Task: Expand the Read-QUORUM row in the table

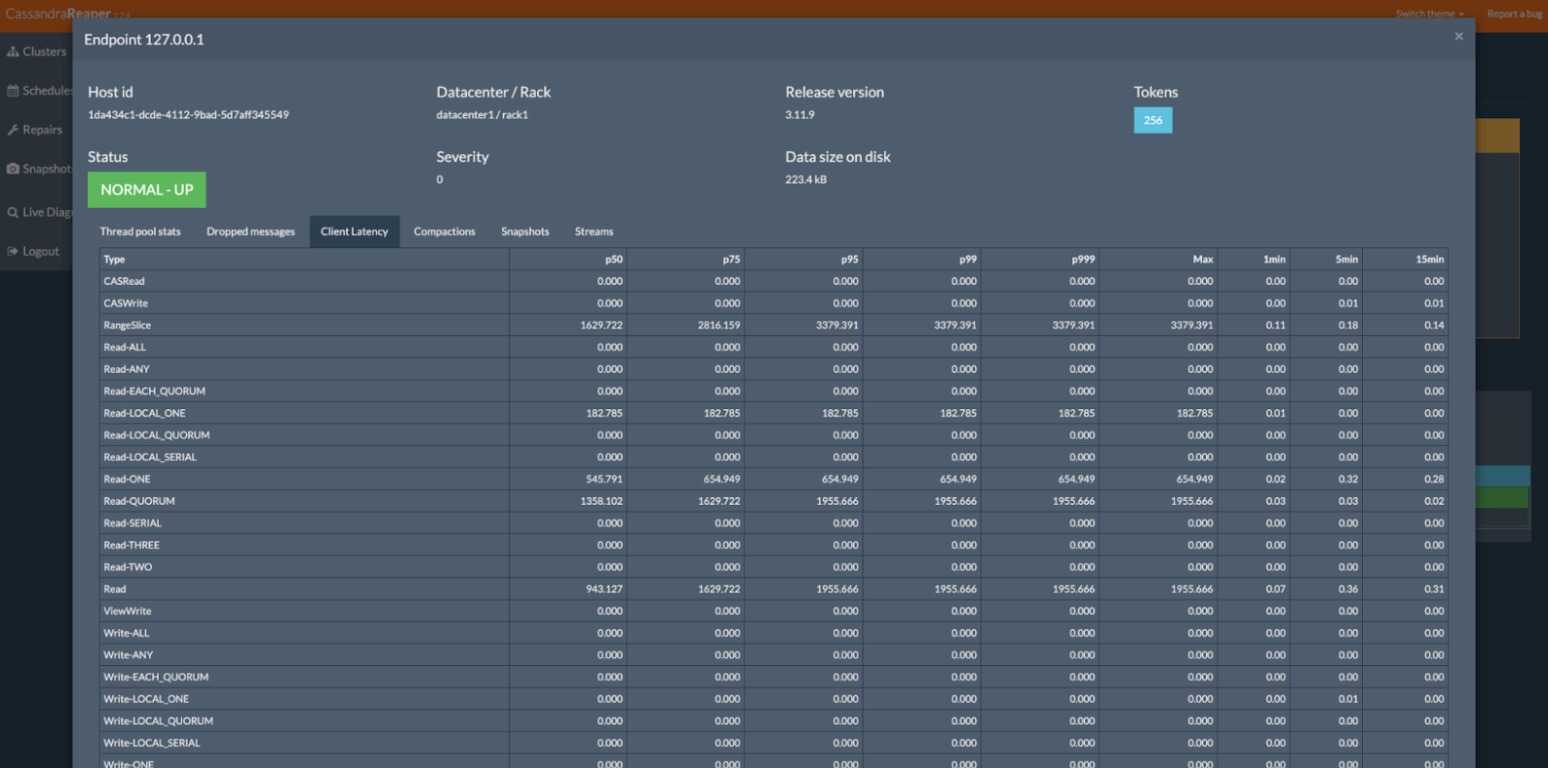Action: [x=139, y=500]
